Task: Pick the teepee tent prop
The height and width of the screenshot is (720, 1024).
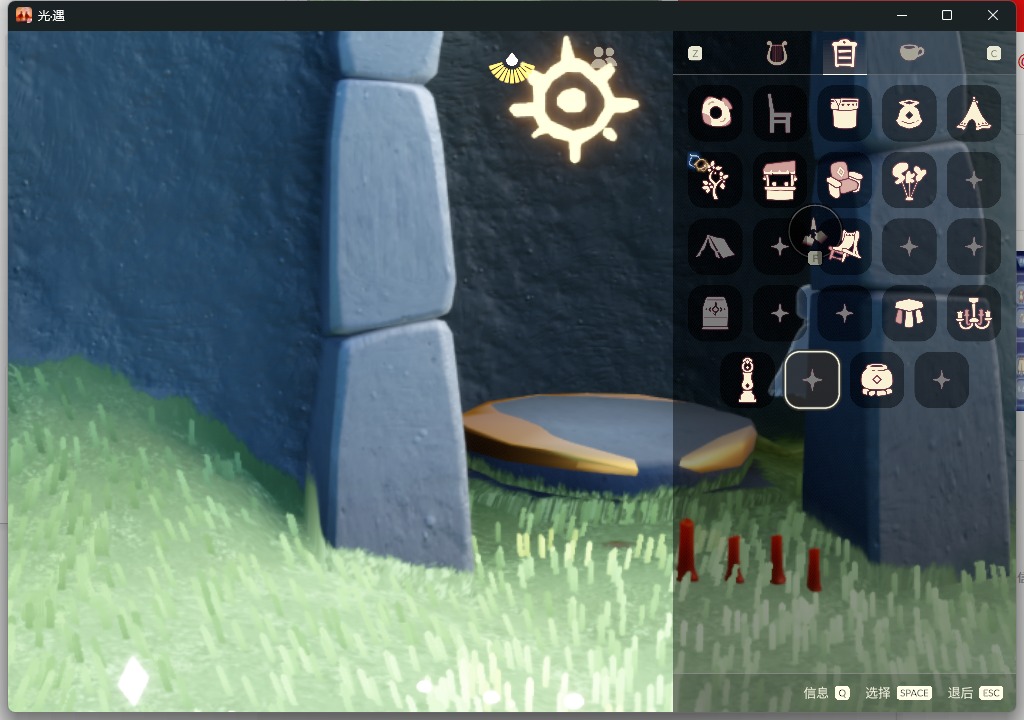Action: coord(974,113)
